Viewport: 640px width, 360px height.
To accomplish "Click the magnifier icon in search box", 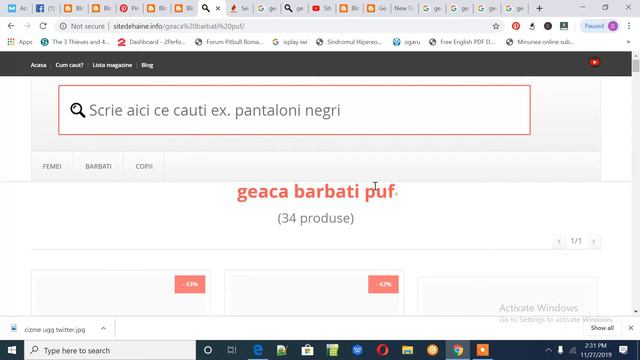I will click(x=78, y=110).
